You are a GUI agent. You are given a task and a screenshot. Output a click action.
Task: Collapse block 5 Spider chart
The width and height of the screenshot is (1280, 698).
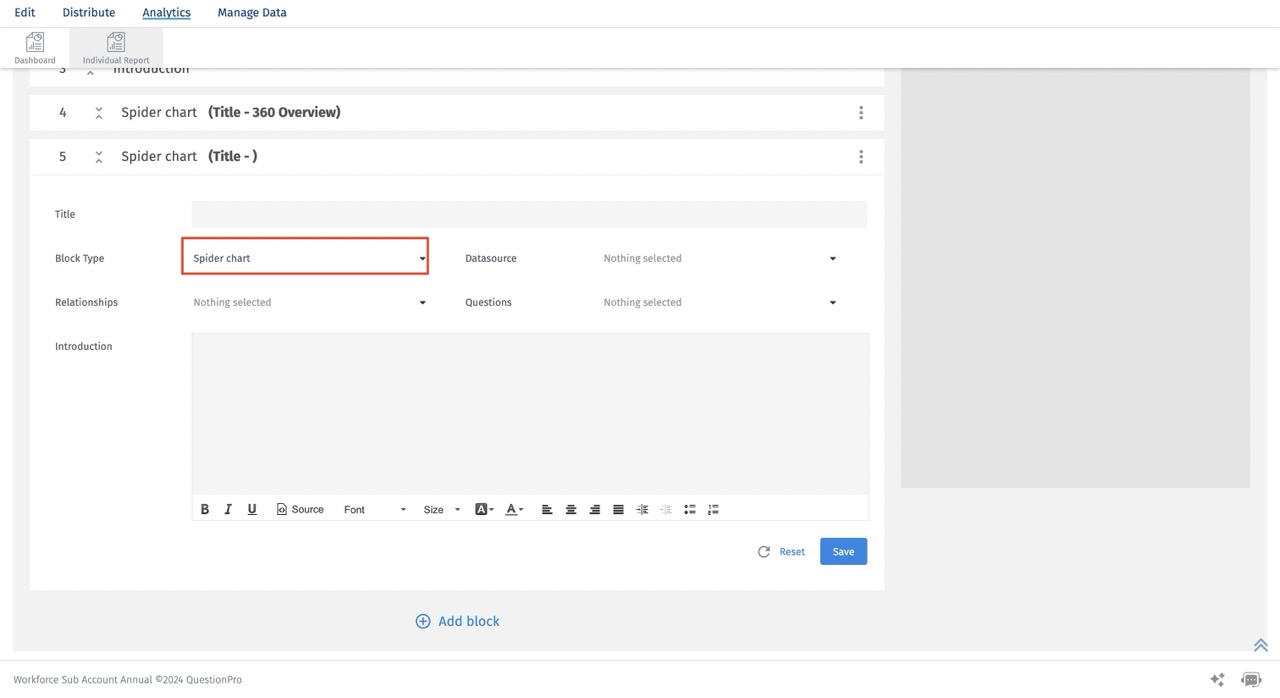(x=99, y=157)
